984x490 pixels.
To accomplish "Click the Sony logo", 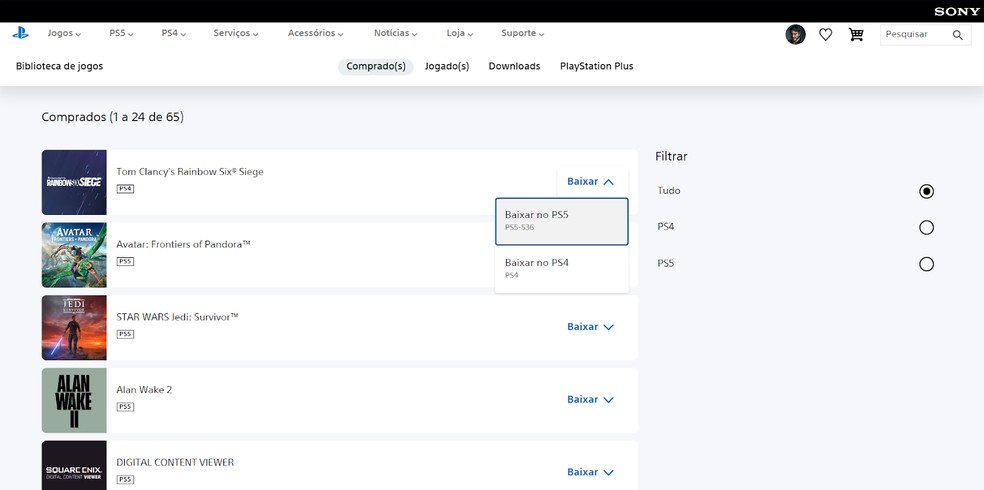I will [x=956, y=11].
